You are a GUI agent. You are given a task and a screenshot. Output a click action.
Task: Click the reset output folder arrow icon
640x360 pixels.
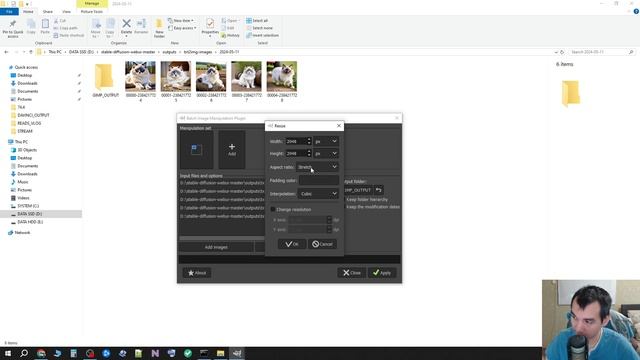[x=378, y=190]
